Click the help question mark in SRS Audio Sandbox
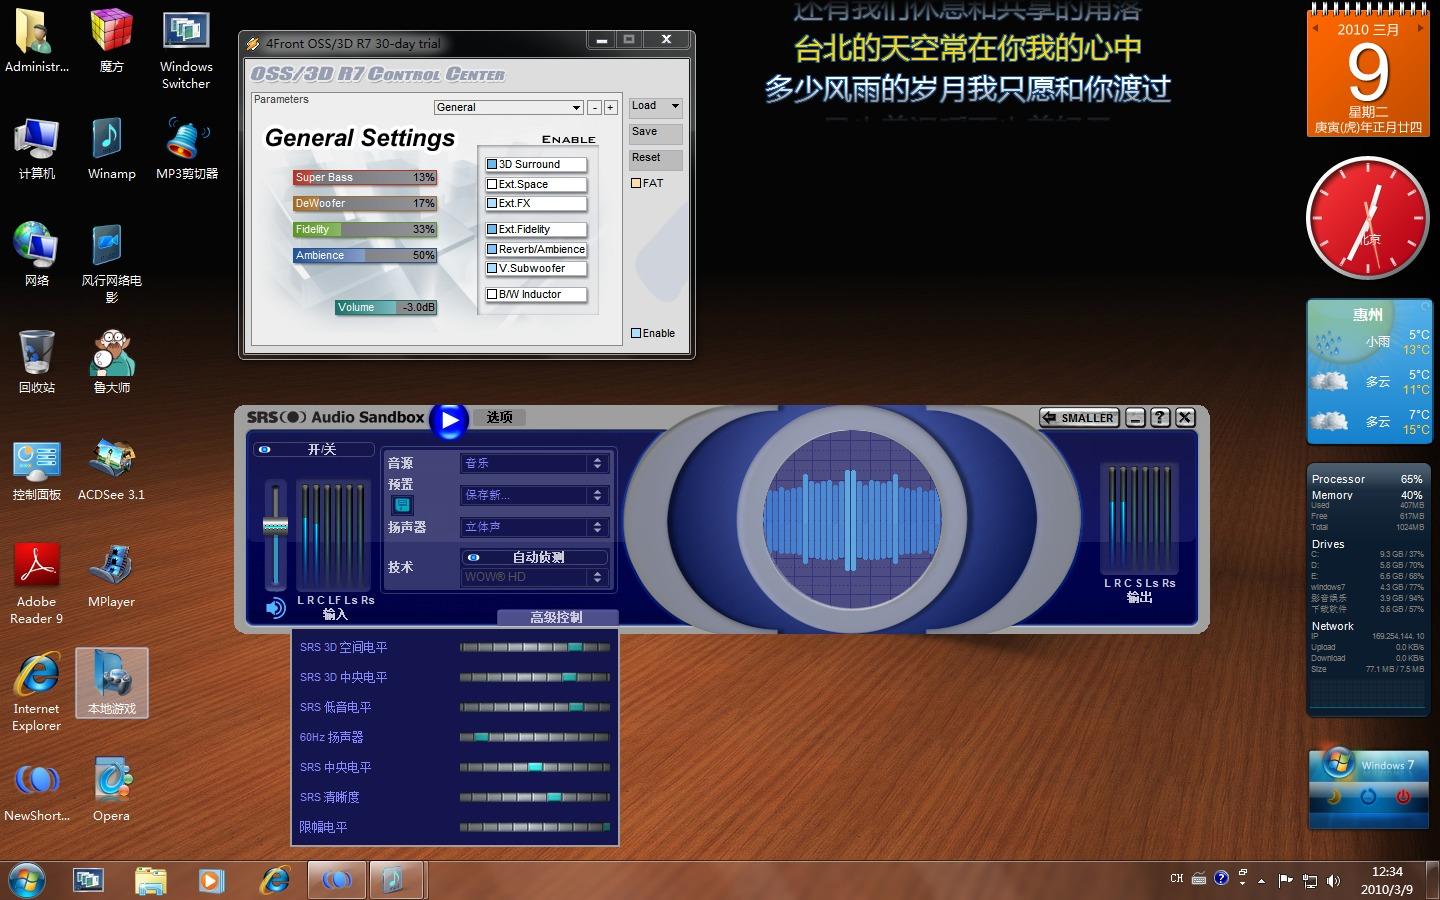Image resolution: width=1440 pixels, height=900 pixels. [x=1160, y=418]
